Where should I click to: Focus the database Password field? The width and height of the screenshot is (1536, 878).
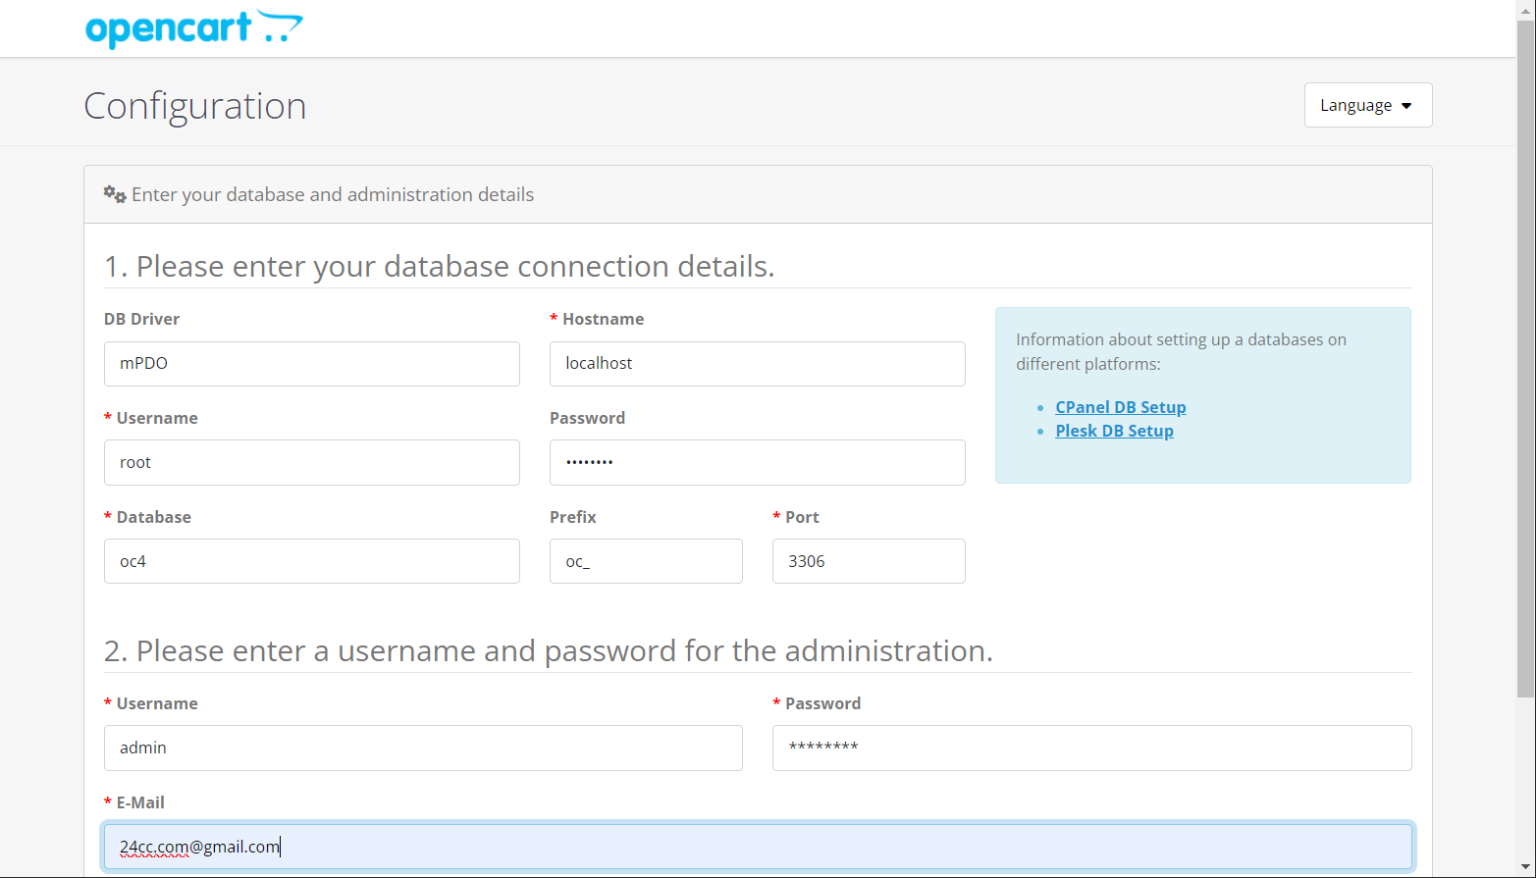757,462
